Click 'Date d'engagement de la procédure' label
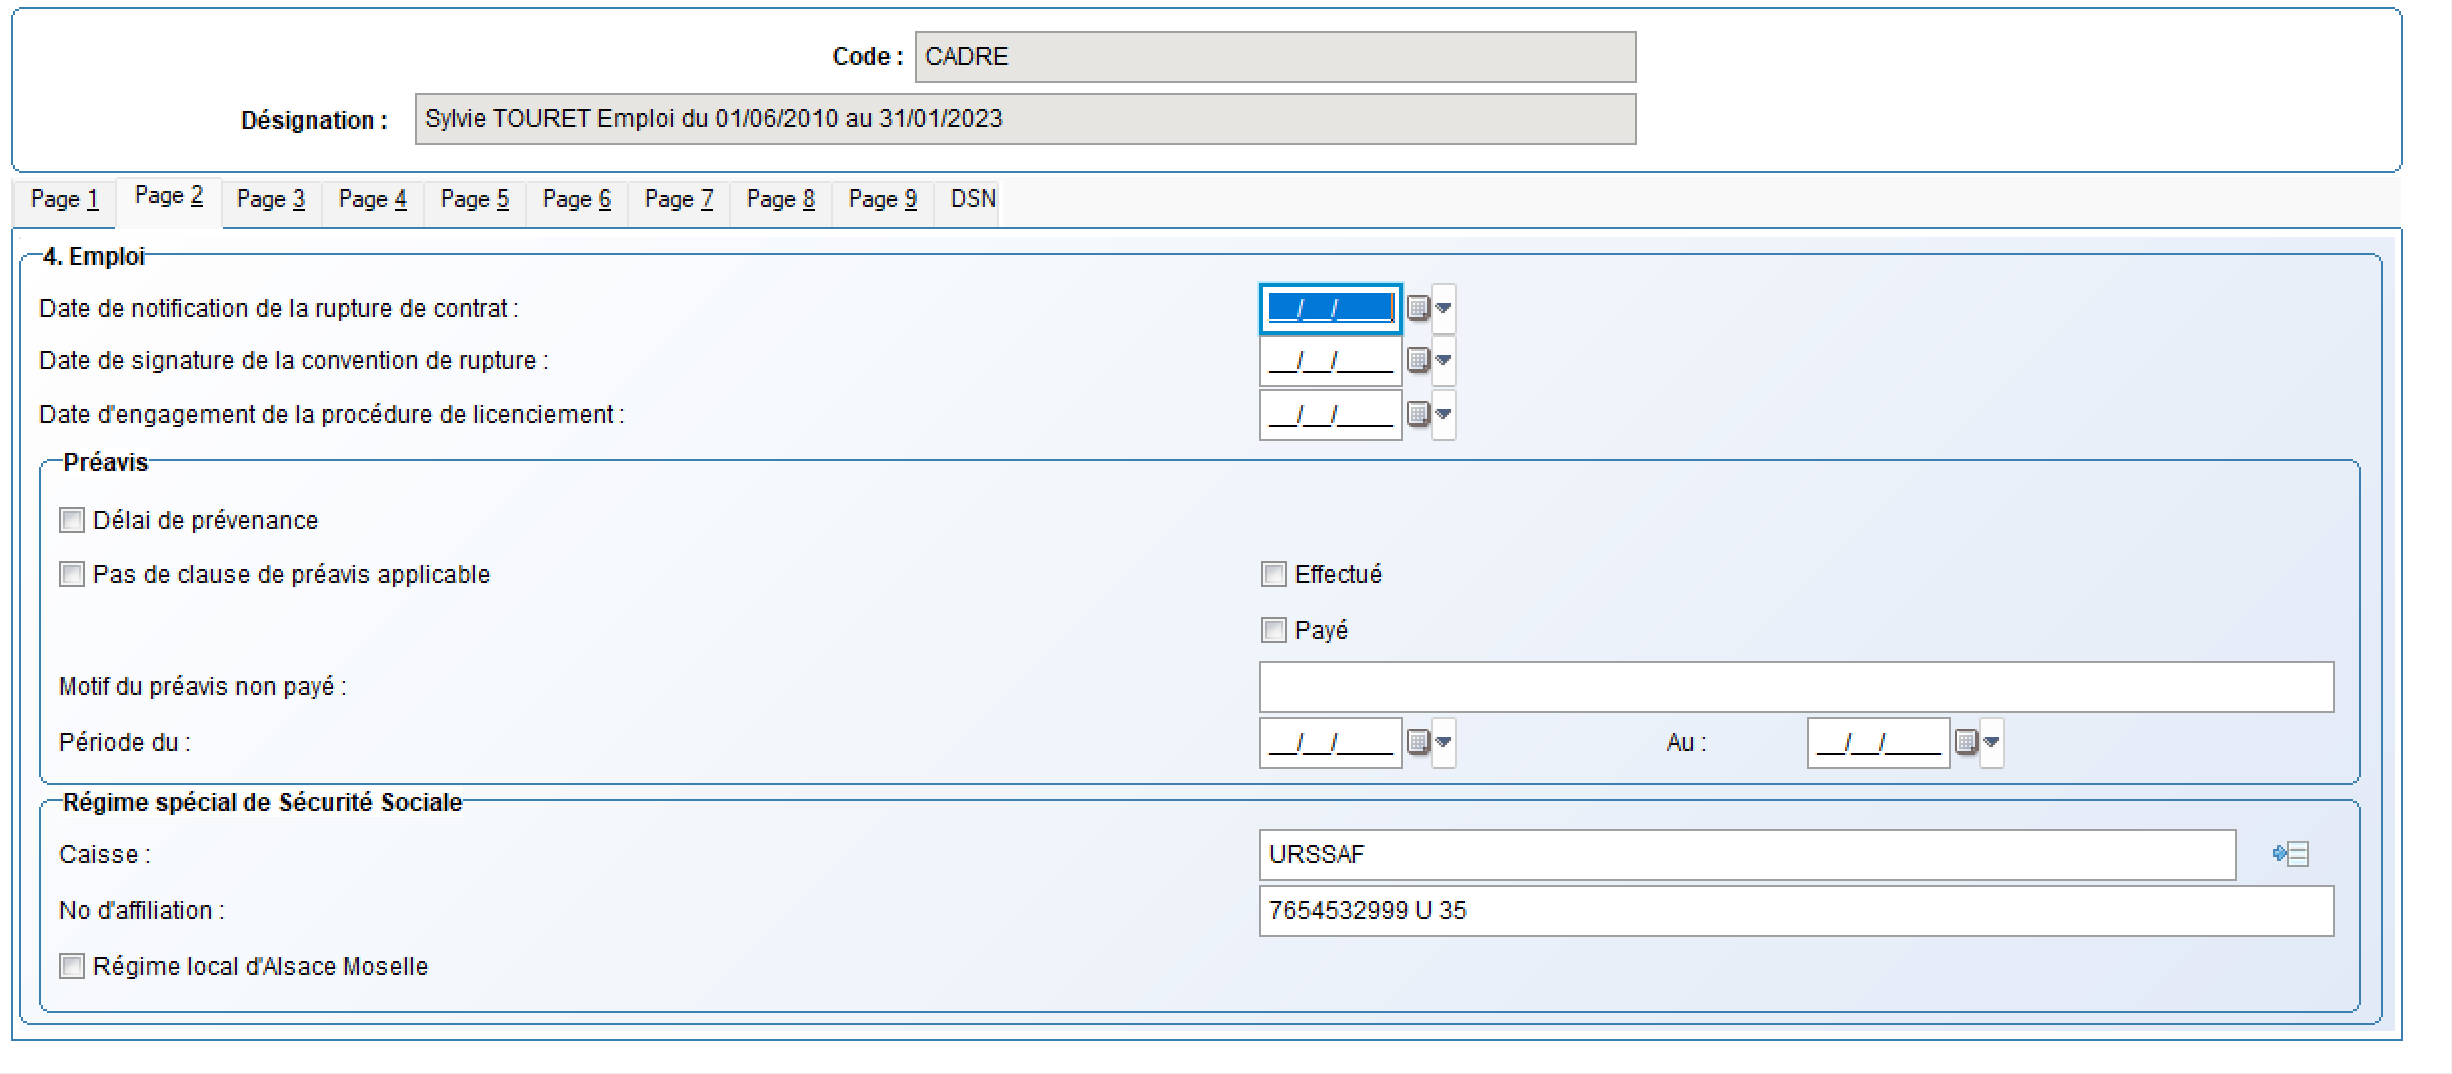2452x1074 pixels. coord(331,415)
